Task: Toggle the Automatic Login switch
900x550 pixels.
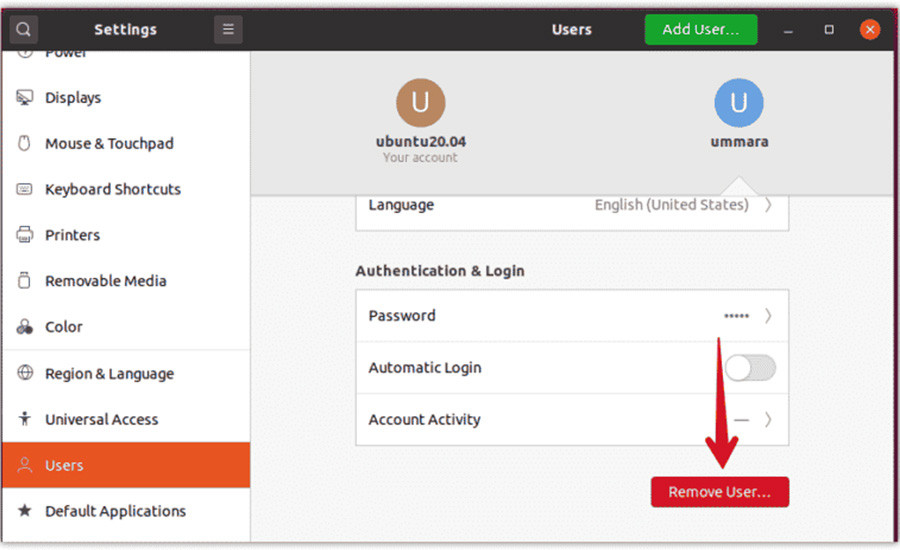Action: tap(750, 367)
